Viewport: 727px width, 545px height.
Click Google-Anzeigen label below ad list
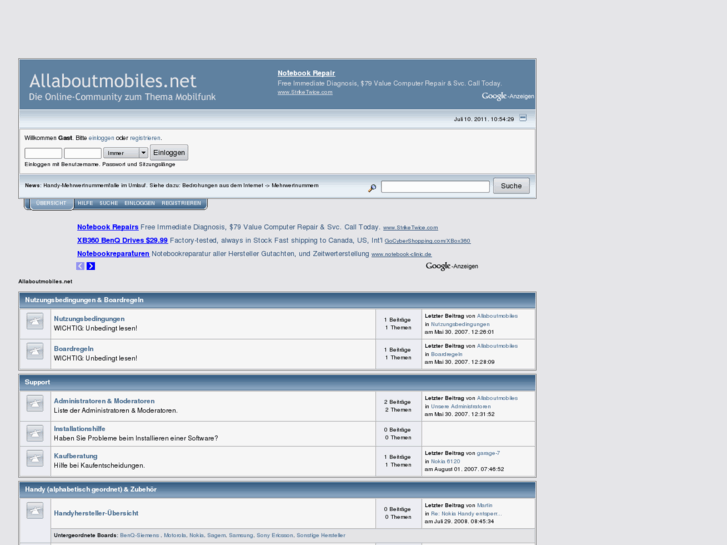click(452, 266)
